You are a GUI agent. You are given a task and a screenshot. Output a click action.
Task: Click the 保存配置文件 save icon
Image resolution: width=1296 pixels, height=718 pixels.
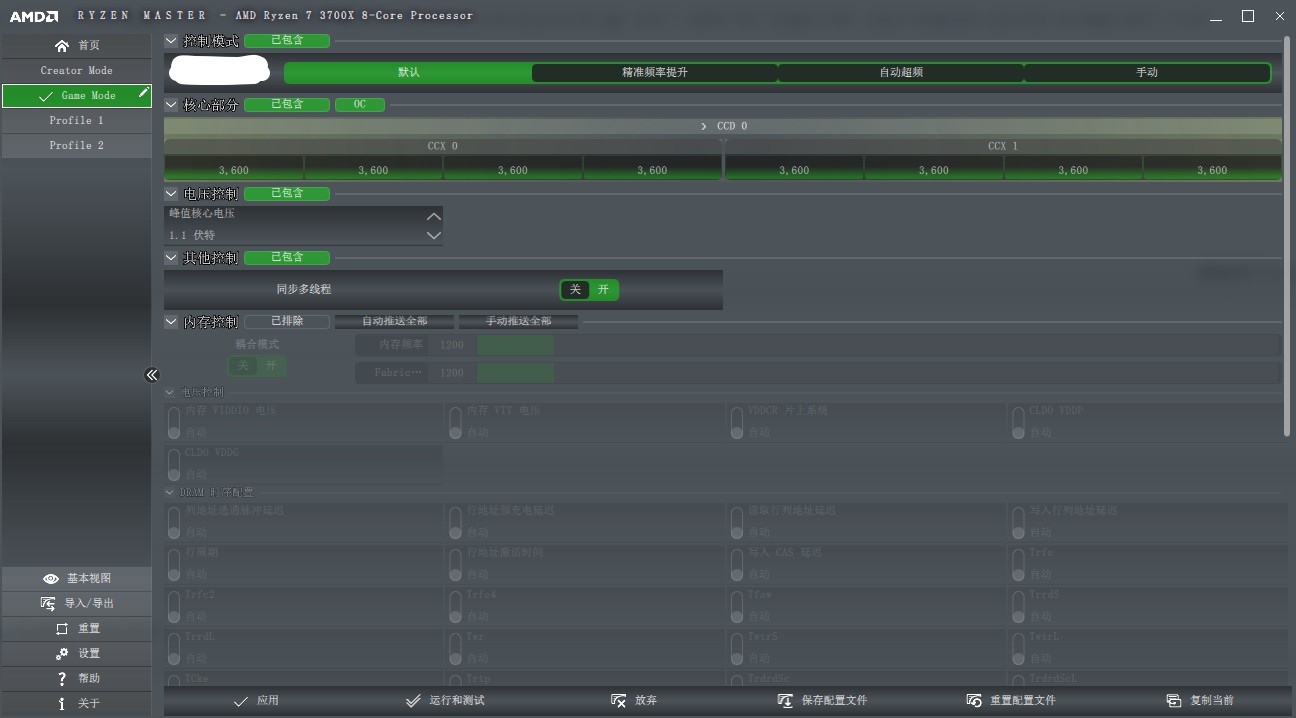786,701
